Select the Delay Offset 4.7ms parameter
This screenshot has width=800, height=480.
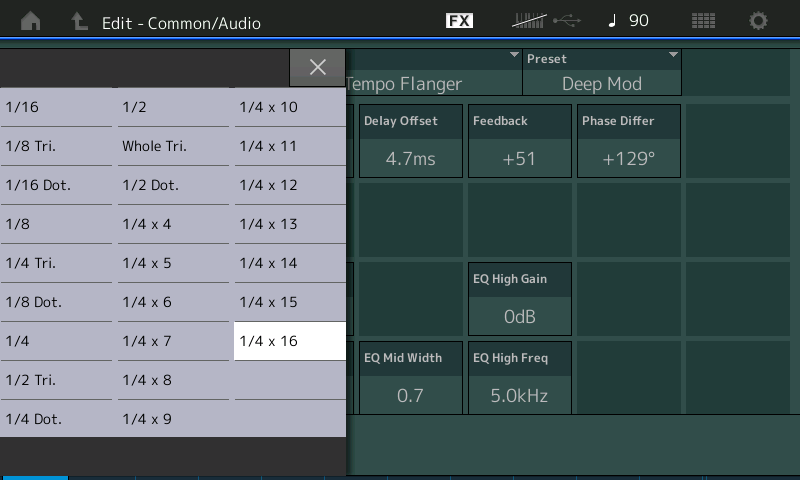pyautogui.click(x=411, y=141)
